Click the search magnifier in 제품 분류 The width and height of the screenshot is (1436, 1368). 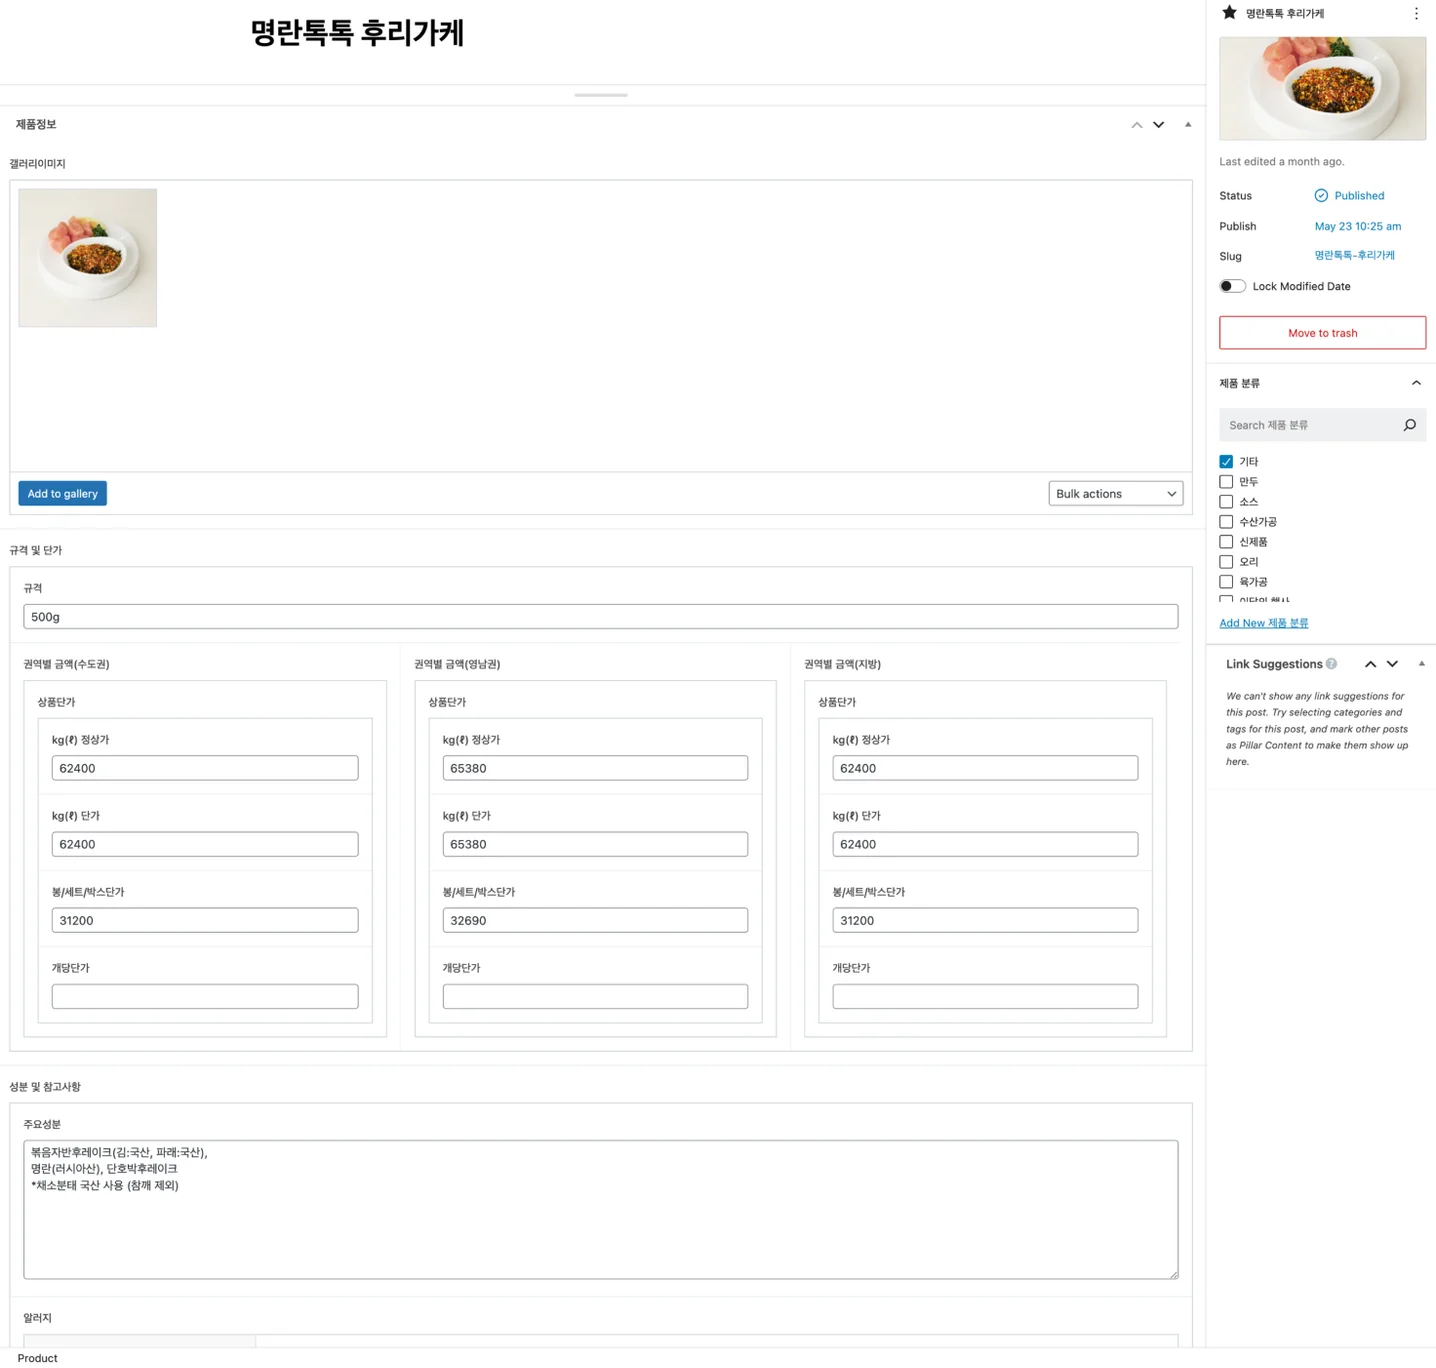pyautogui.click(x=1409, y=425)
